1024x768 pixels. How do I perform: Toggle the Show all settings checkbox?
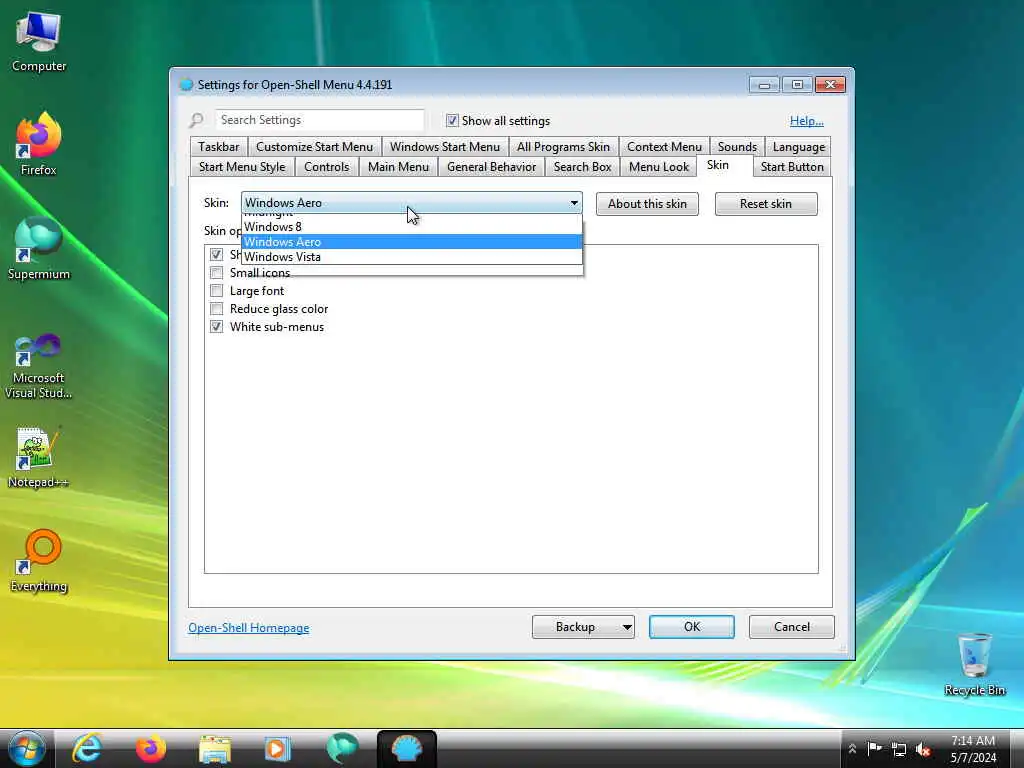pos(452,120)
